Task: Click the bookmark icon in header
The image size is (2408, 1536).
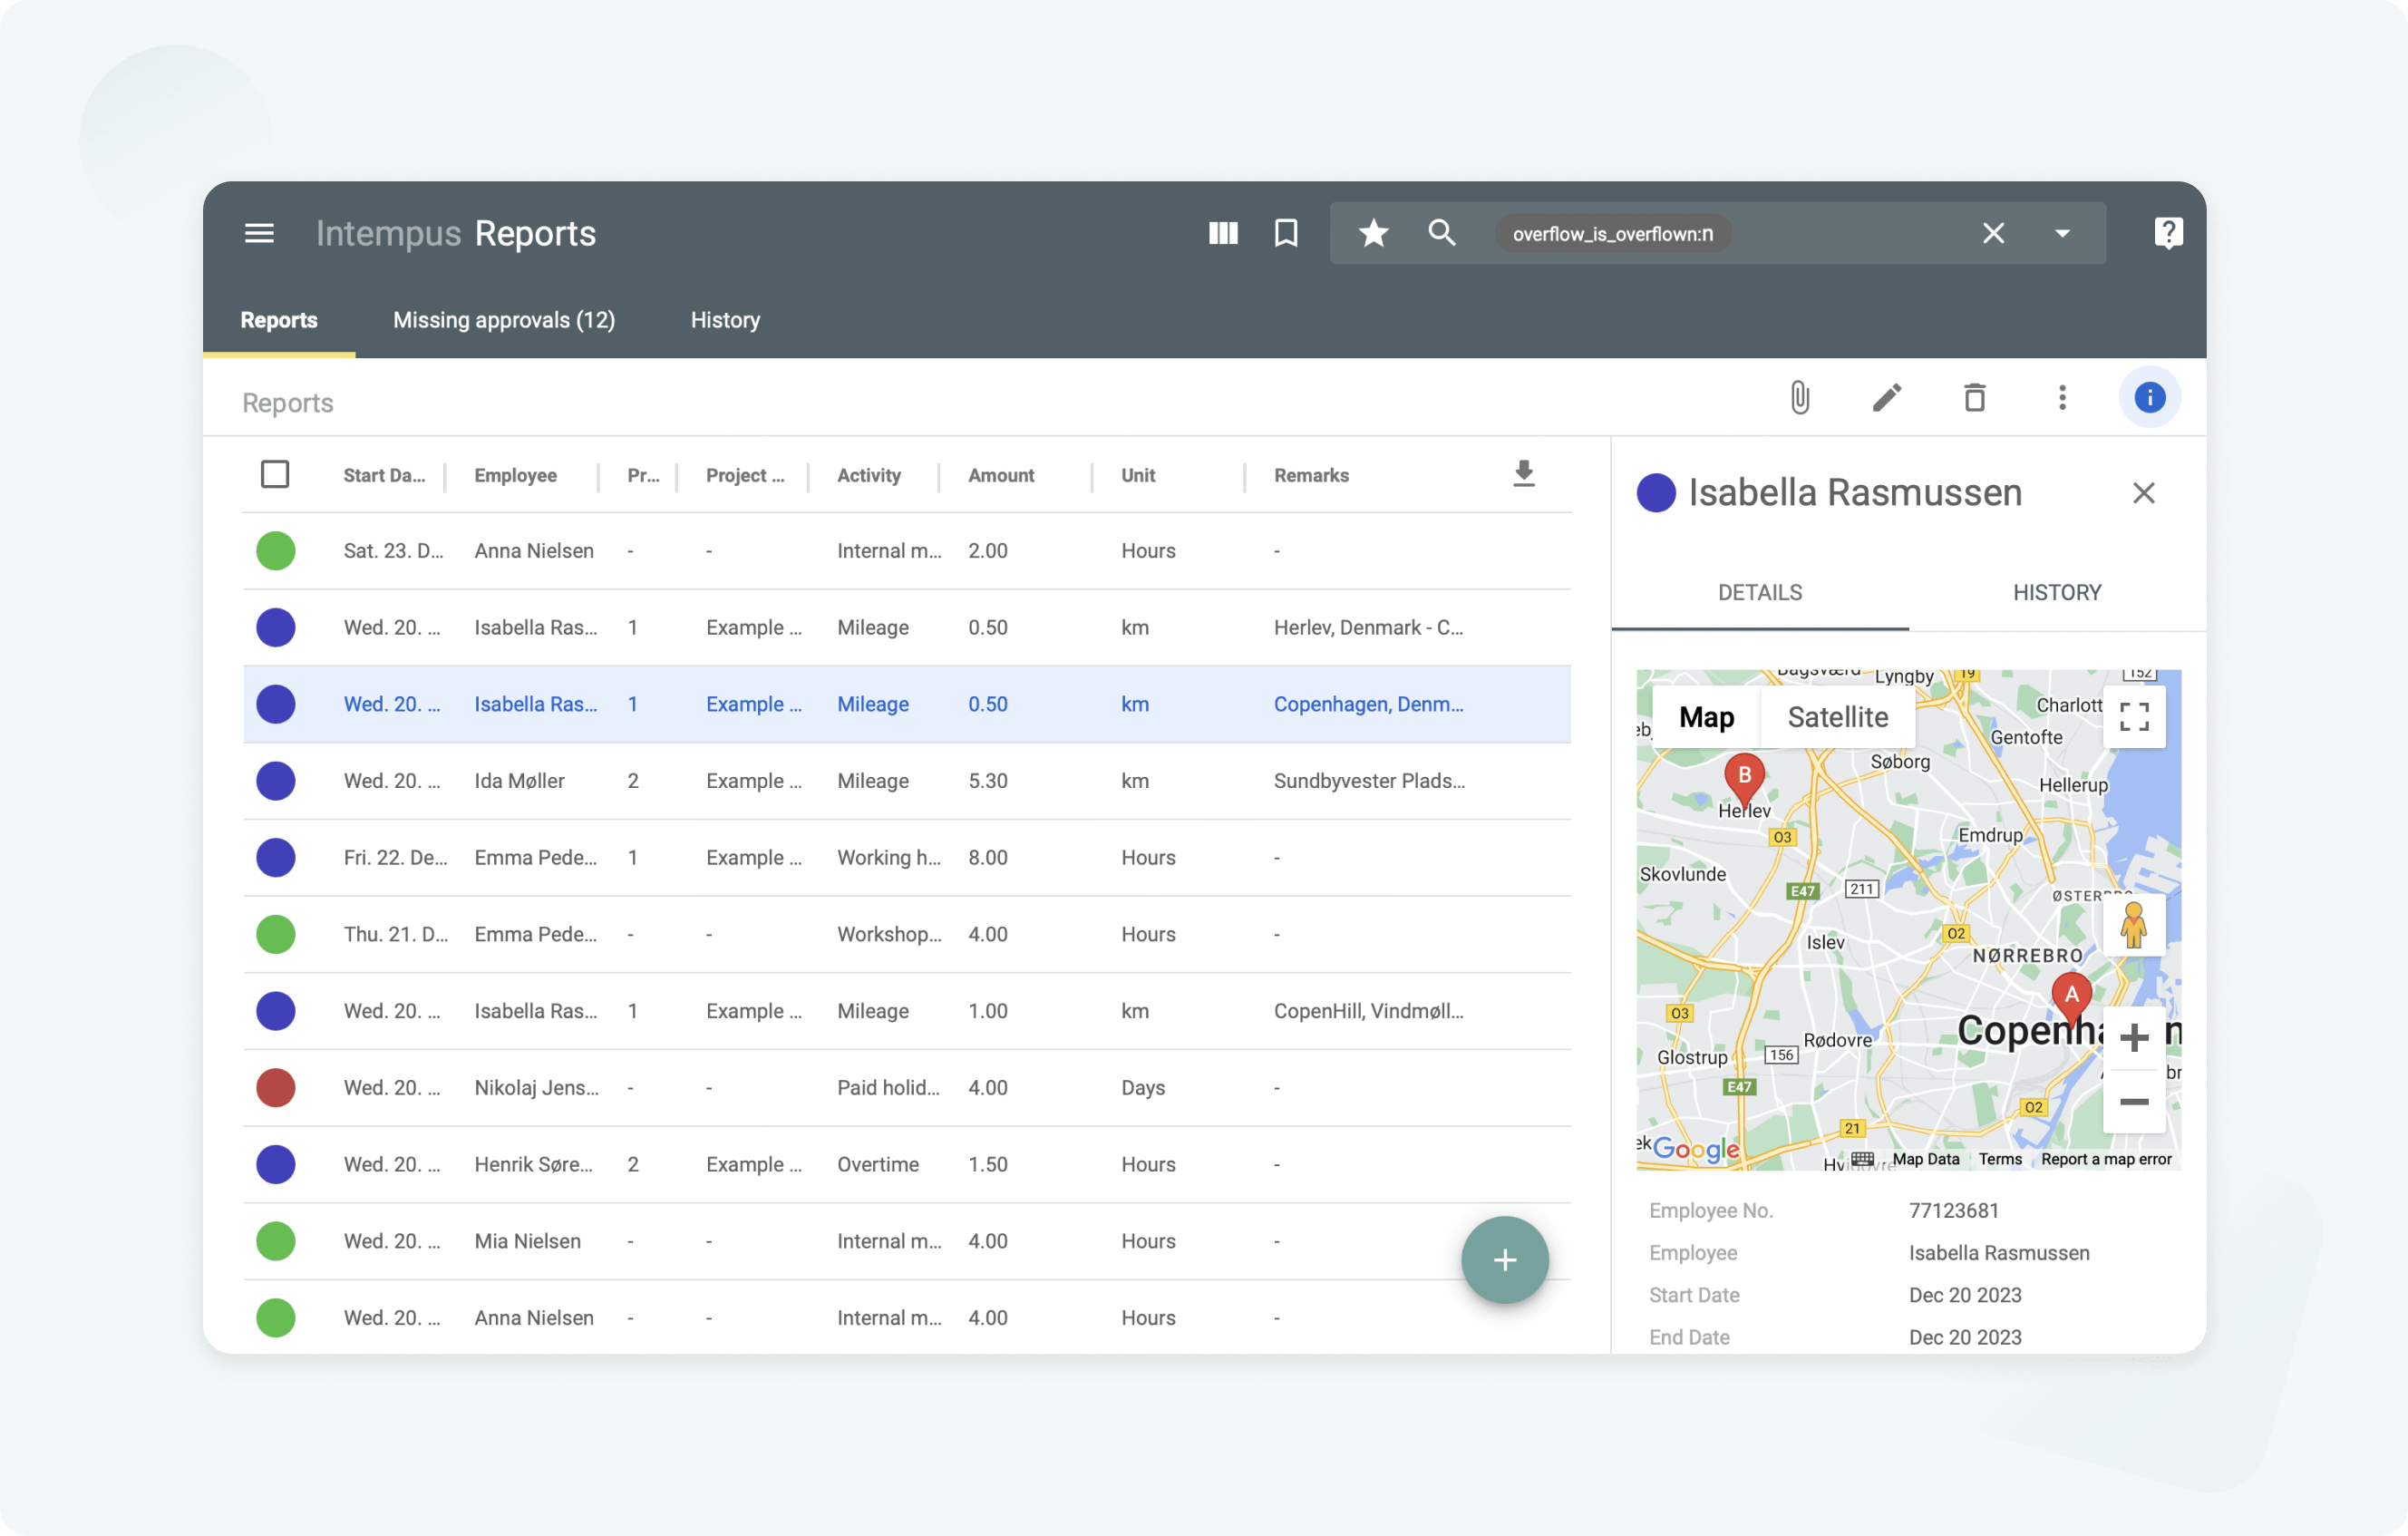Action: coord(1286,233)
